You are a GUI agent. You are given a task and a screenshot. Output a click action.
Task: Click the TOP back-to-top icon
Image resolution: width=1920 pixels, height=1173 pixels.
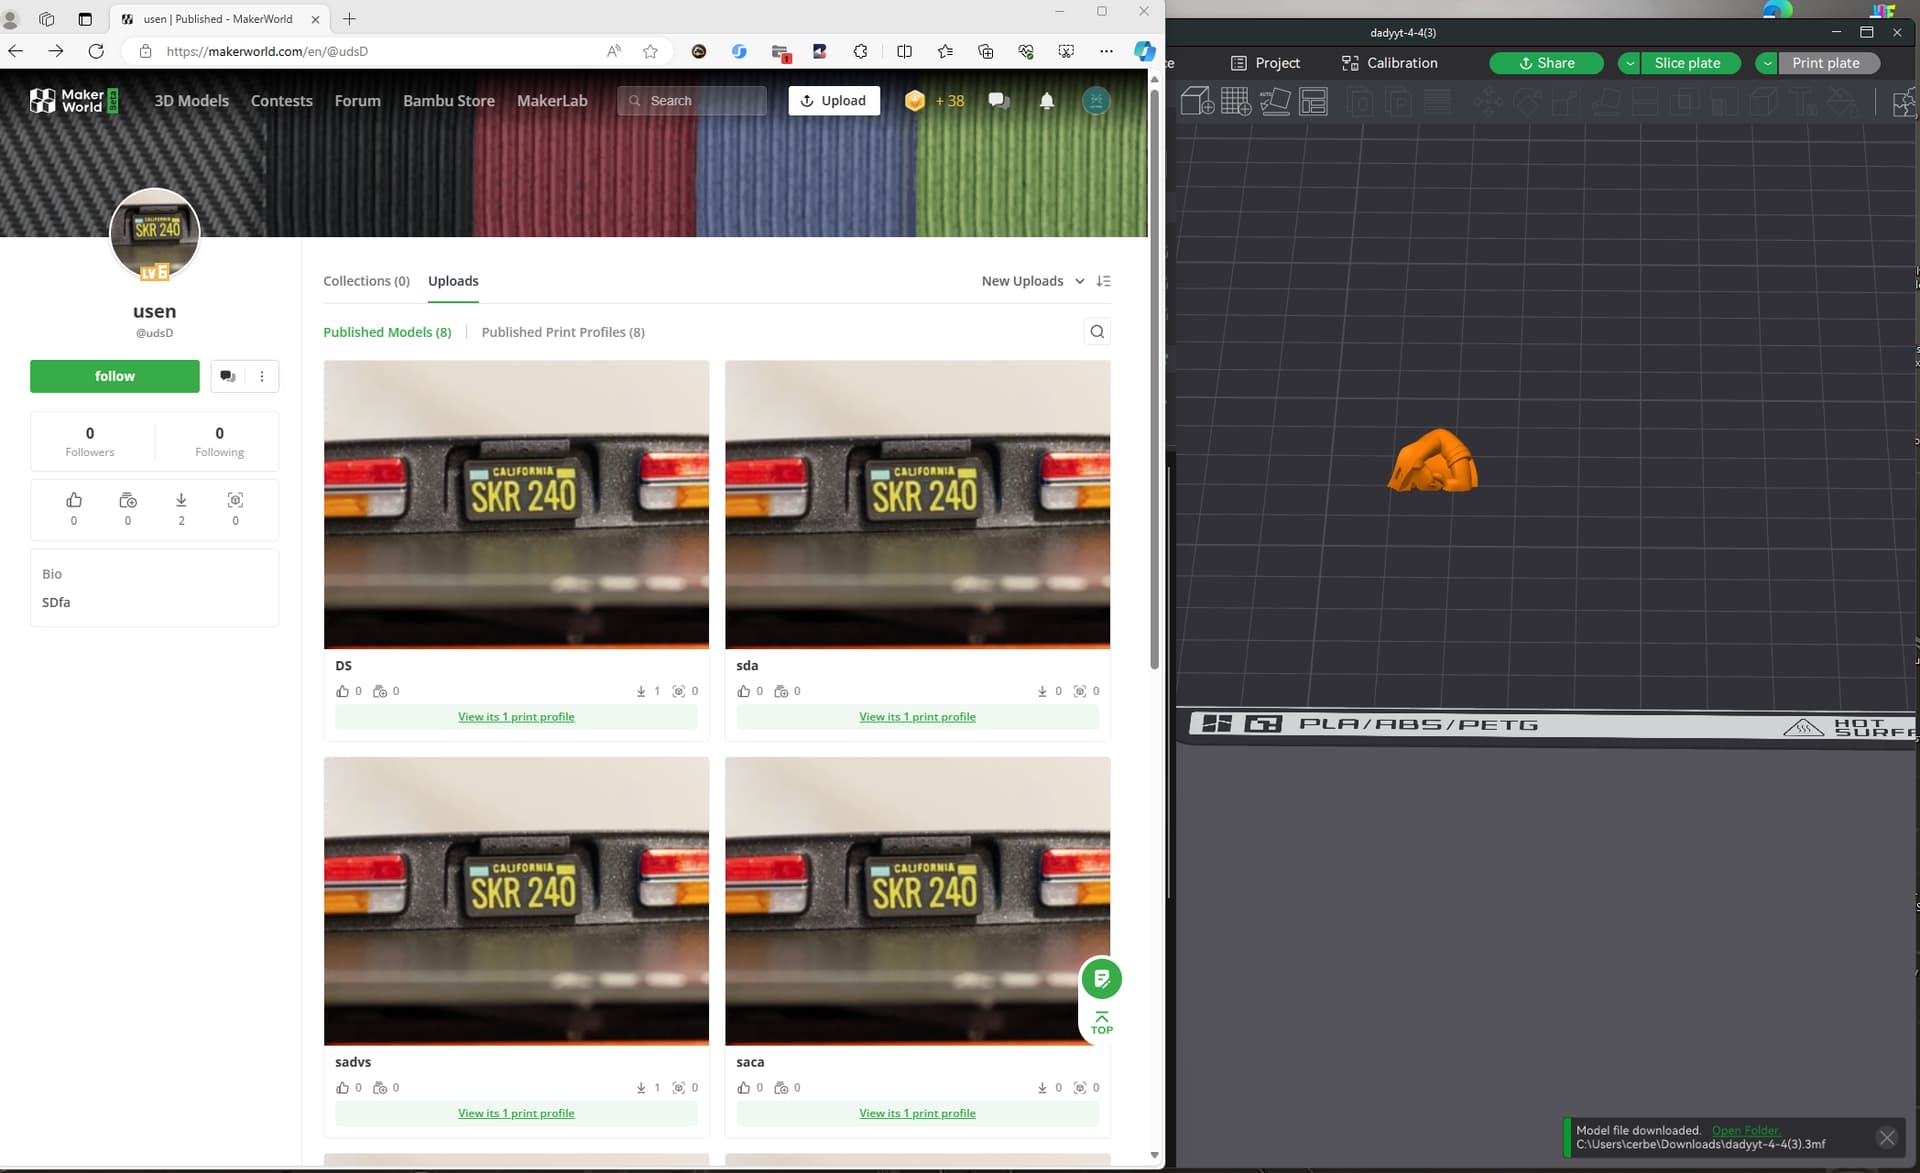[1101, 1023]
